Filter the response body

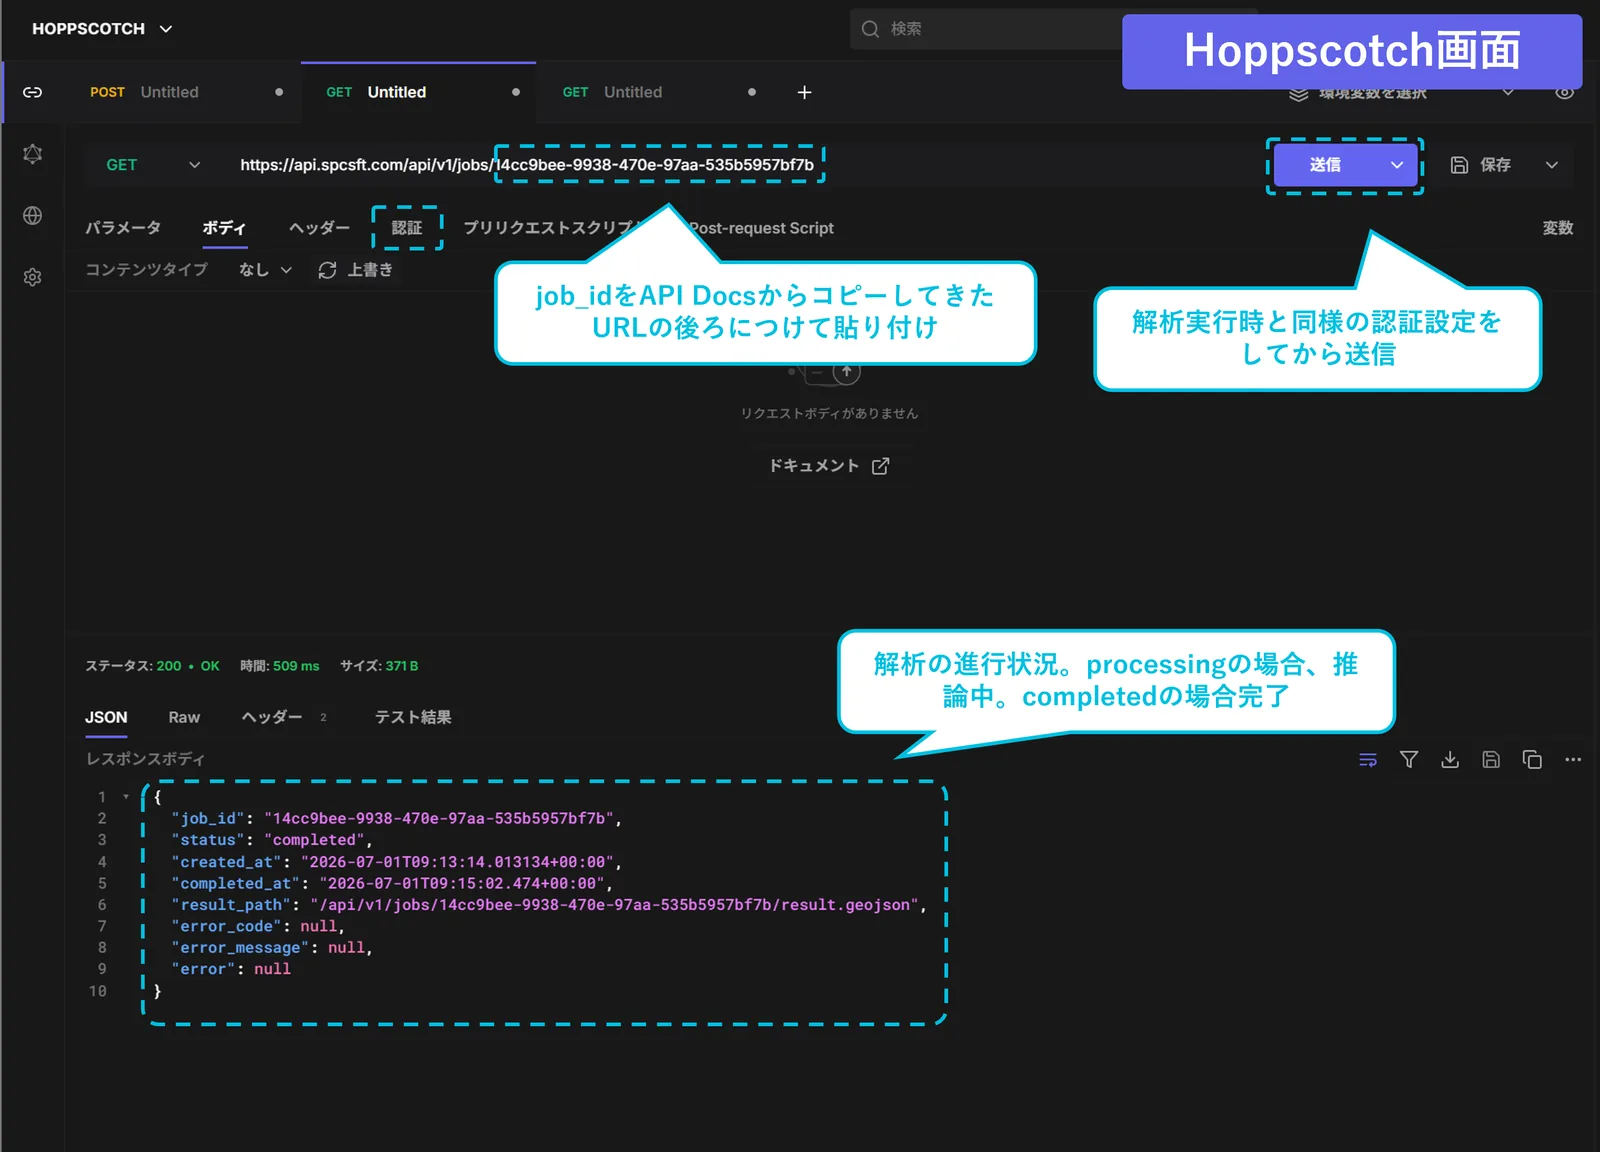(x=1409, y=760)
